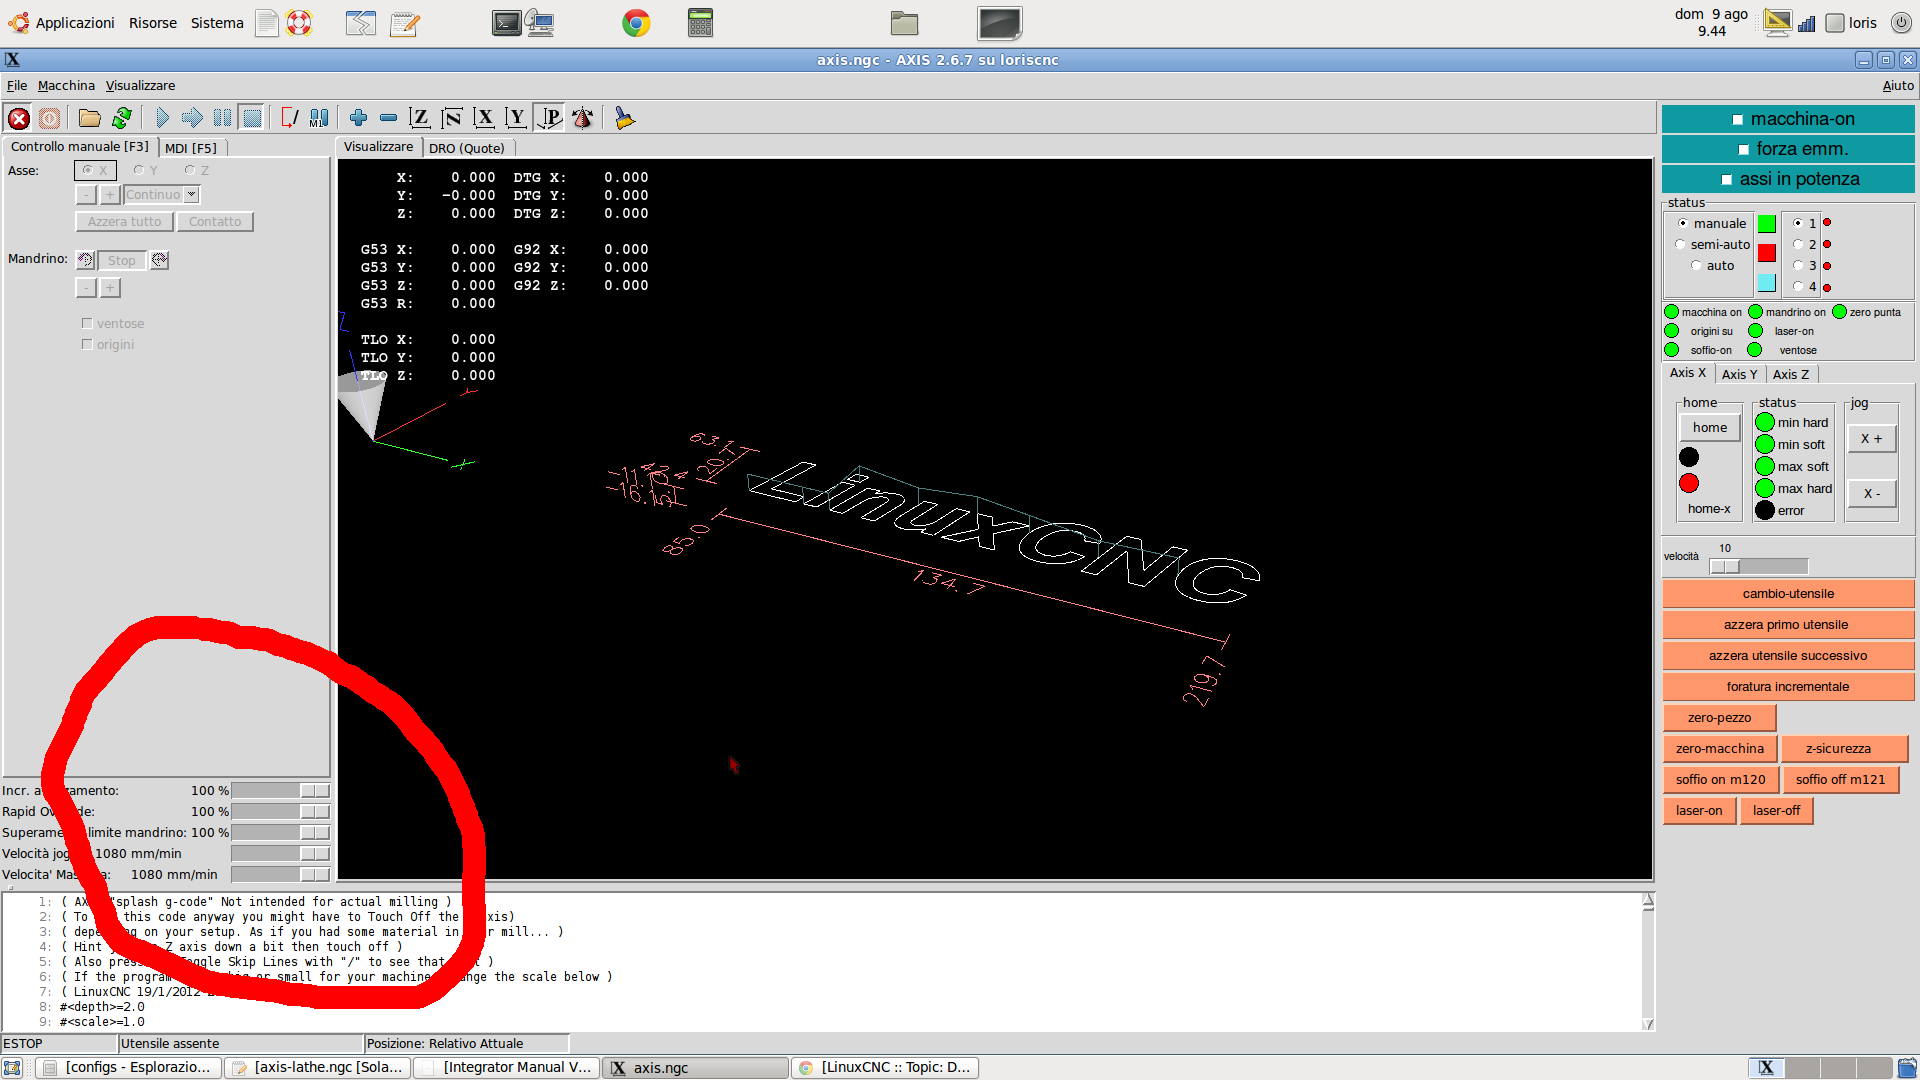Open the Macchina menu
The height and width of the screenshot is (1080, 1920).
[x=66, y=86]
